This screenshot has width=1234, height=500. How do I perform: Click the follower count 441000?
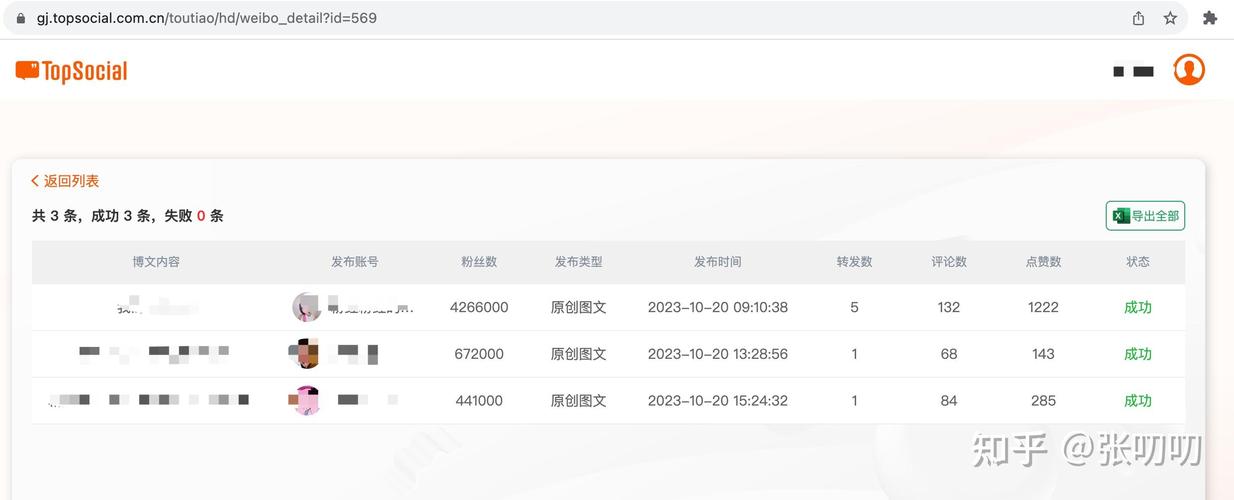pos(479,401)
